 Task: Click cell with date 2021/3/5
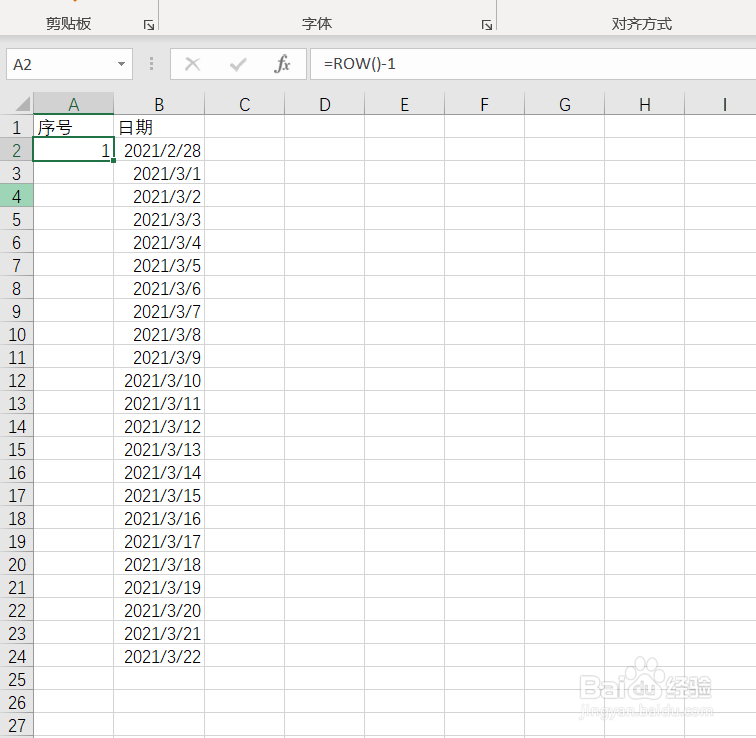coord(159,265)
